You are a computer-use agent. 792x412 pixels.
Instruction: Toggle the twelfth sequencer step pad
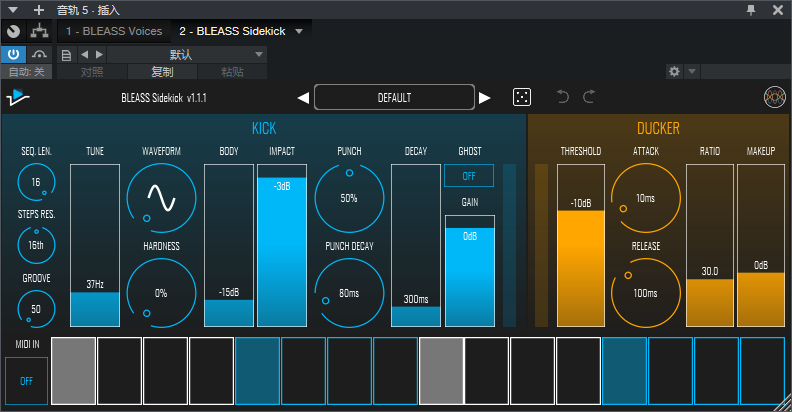[579, 371]
